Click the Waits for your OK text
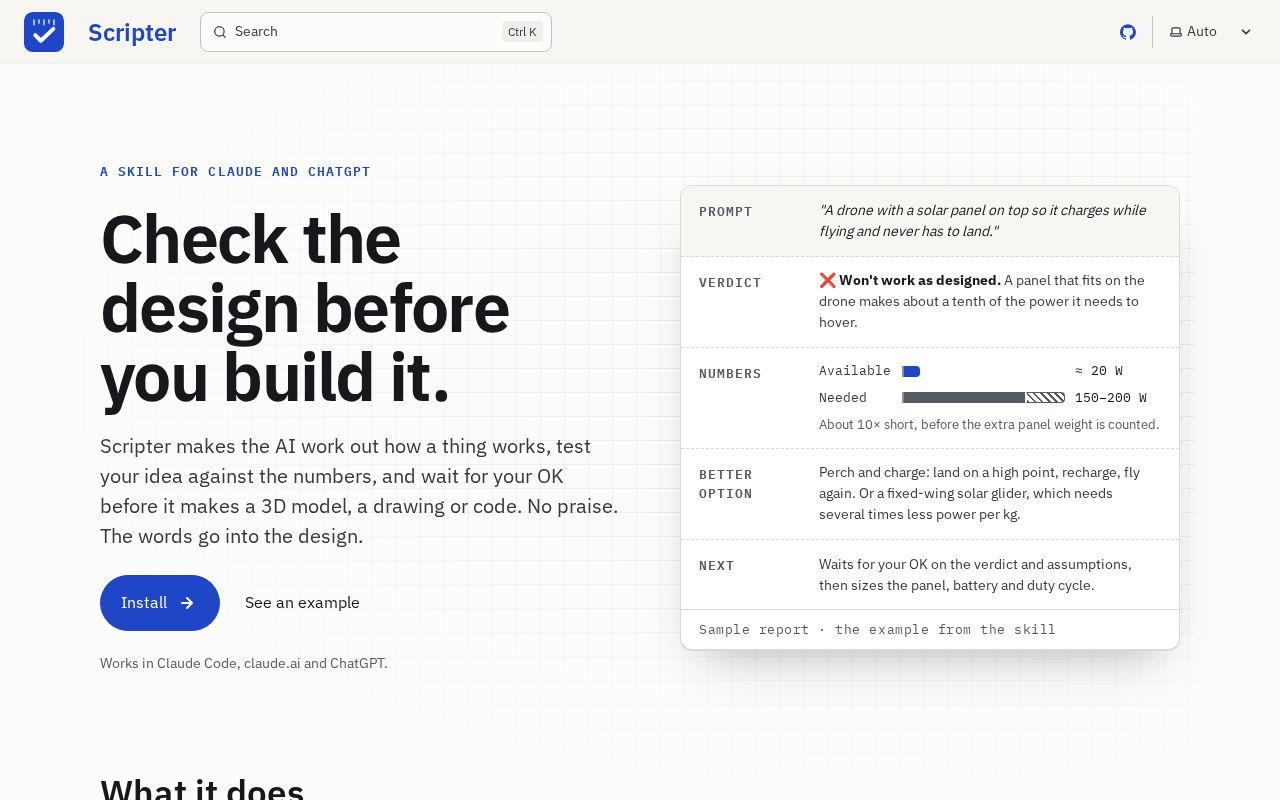The width and height of the screenshot is (1280, 800). point(975,575)
